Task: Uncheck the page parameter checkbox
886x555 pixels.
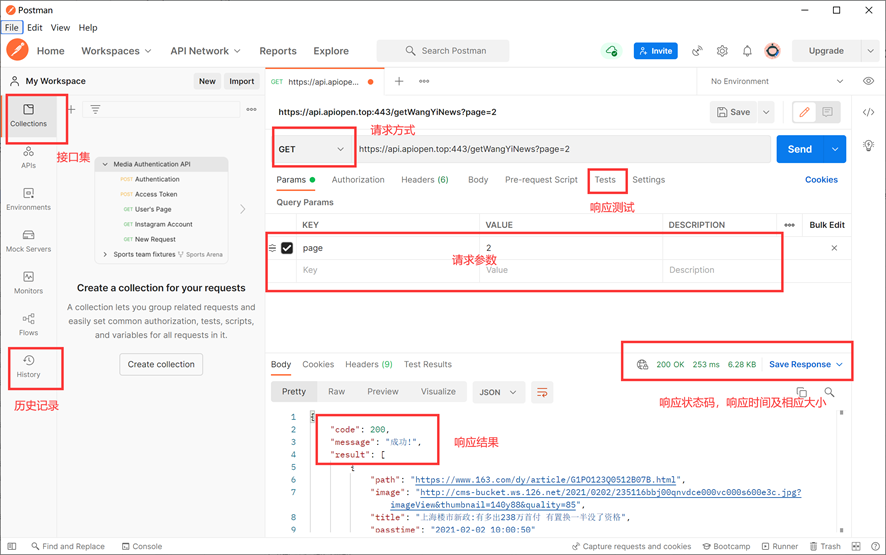Action: point(287,248)
